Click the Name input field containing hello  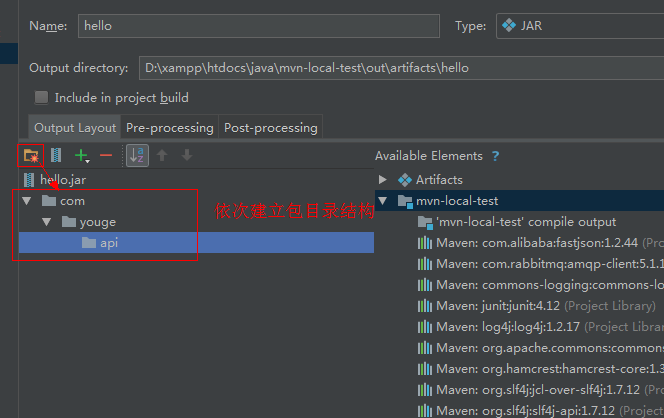[259, 26]
